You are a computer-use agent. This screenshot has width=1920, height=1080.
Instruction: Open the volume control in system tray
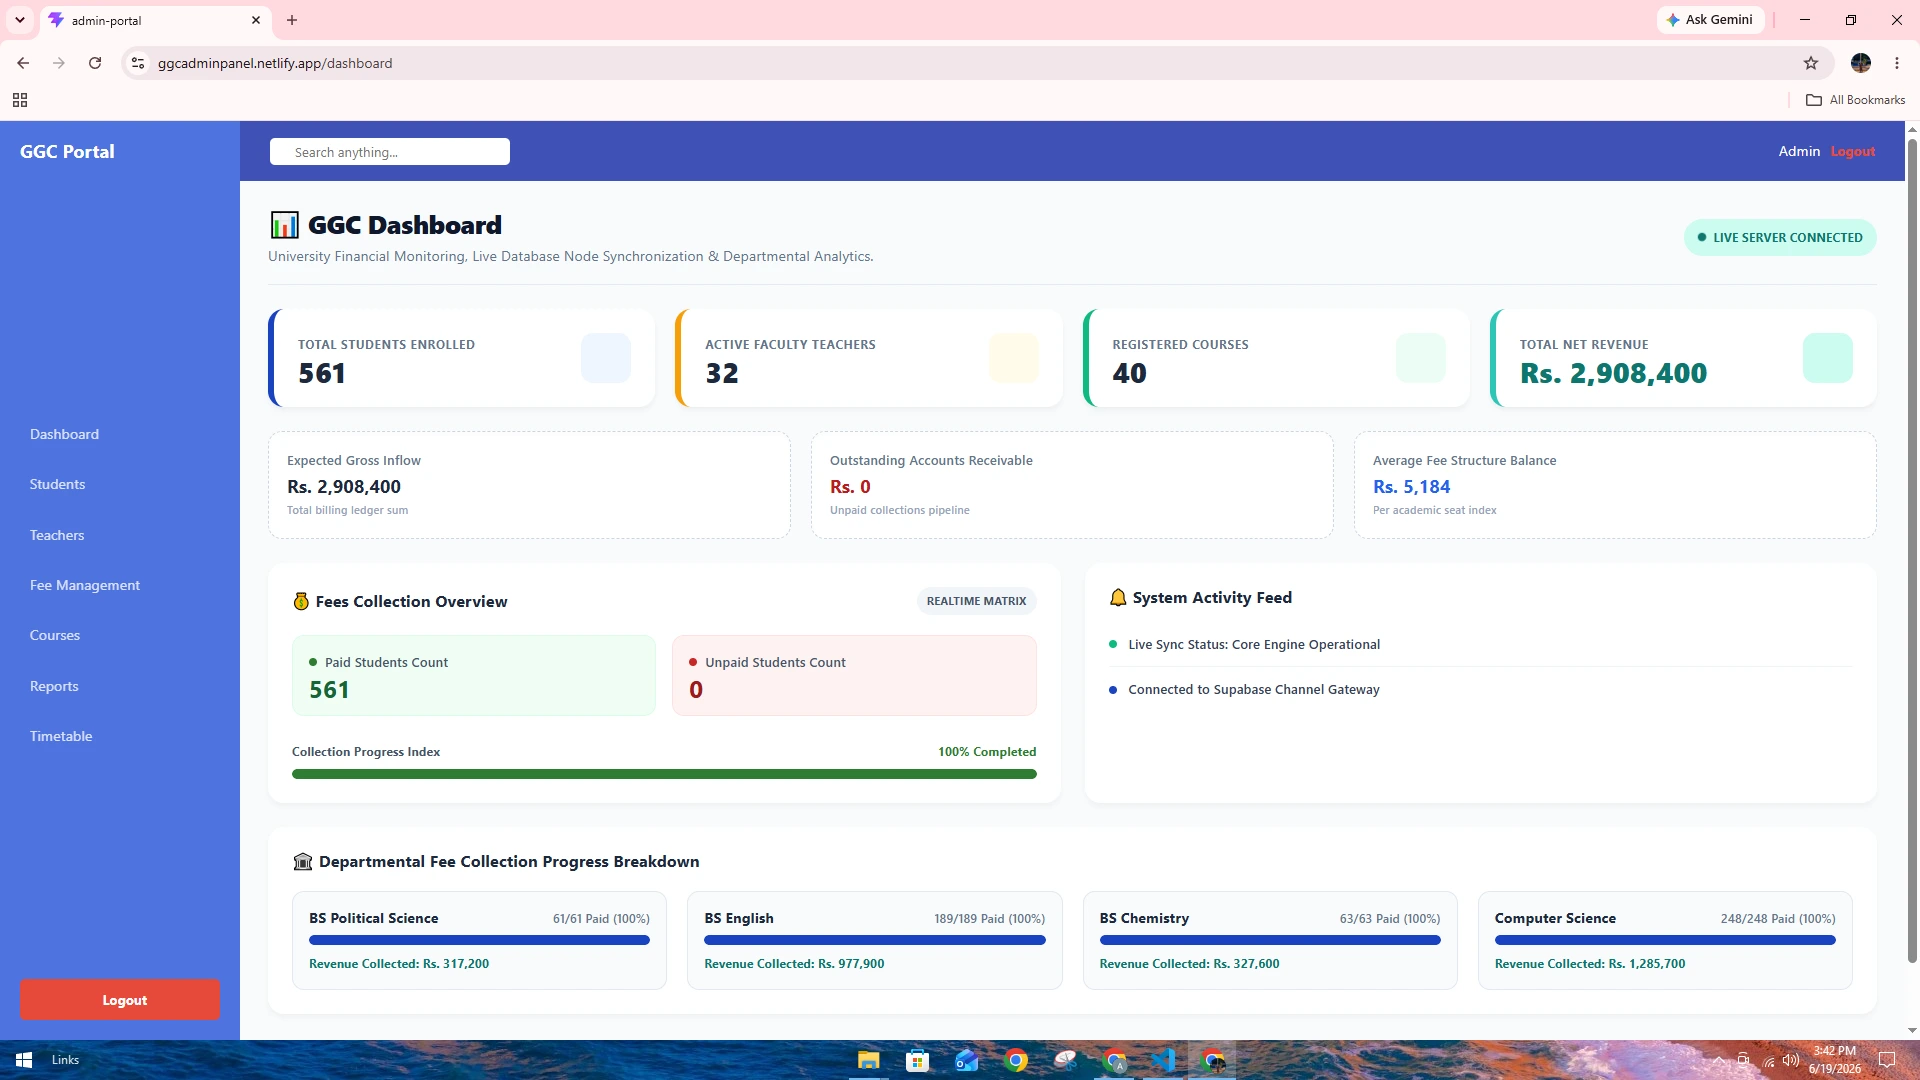1791,1060
